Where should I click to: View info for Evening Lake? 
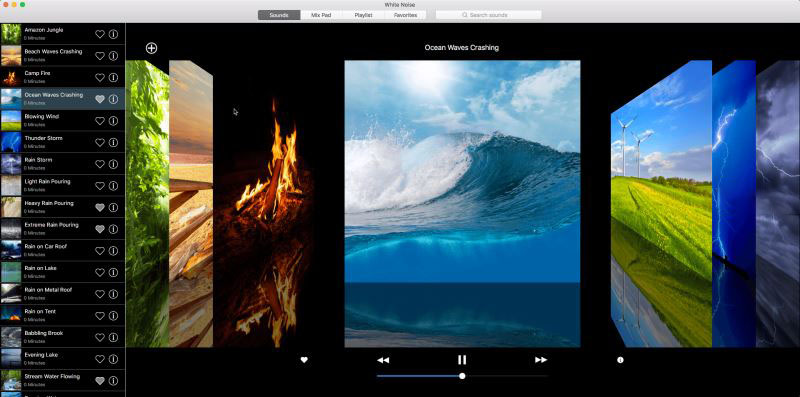113,359
